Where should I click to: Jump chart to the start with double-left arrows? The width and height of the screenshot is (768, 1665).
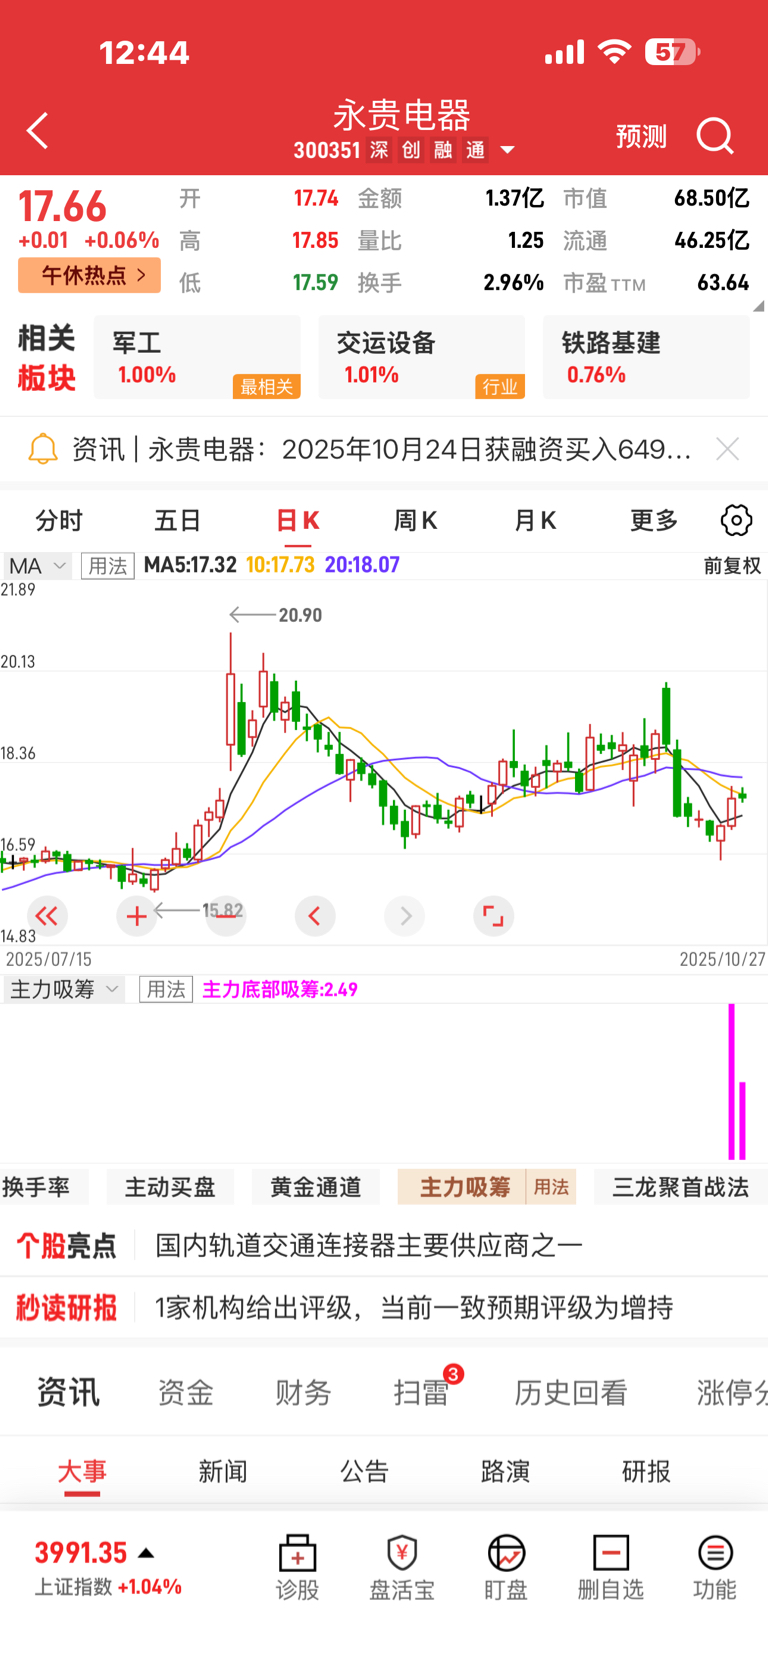click(46, 916)
